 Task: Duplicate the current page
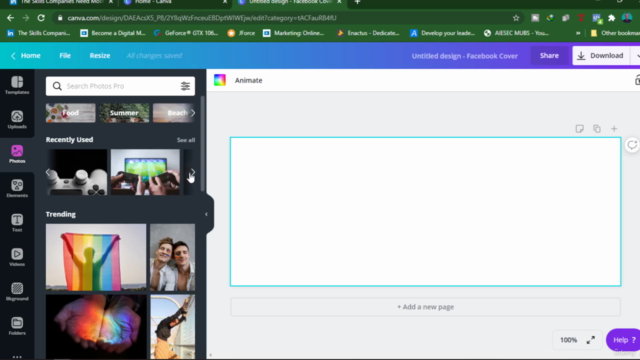pyautogui.click(x=597, y=129)
